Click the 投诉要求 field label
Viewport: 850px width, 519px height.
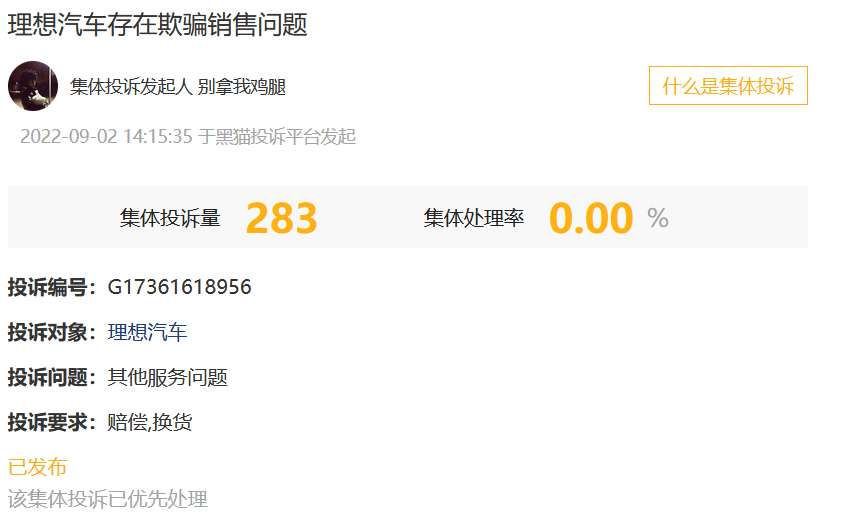coord(48,422)
